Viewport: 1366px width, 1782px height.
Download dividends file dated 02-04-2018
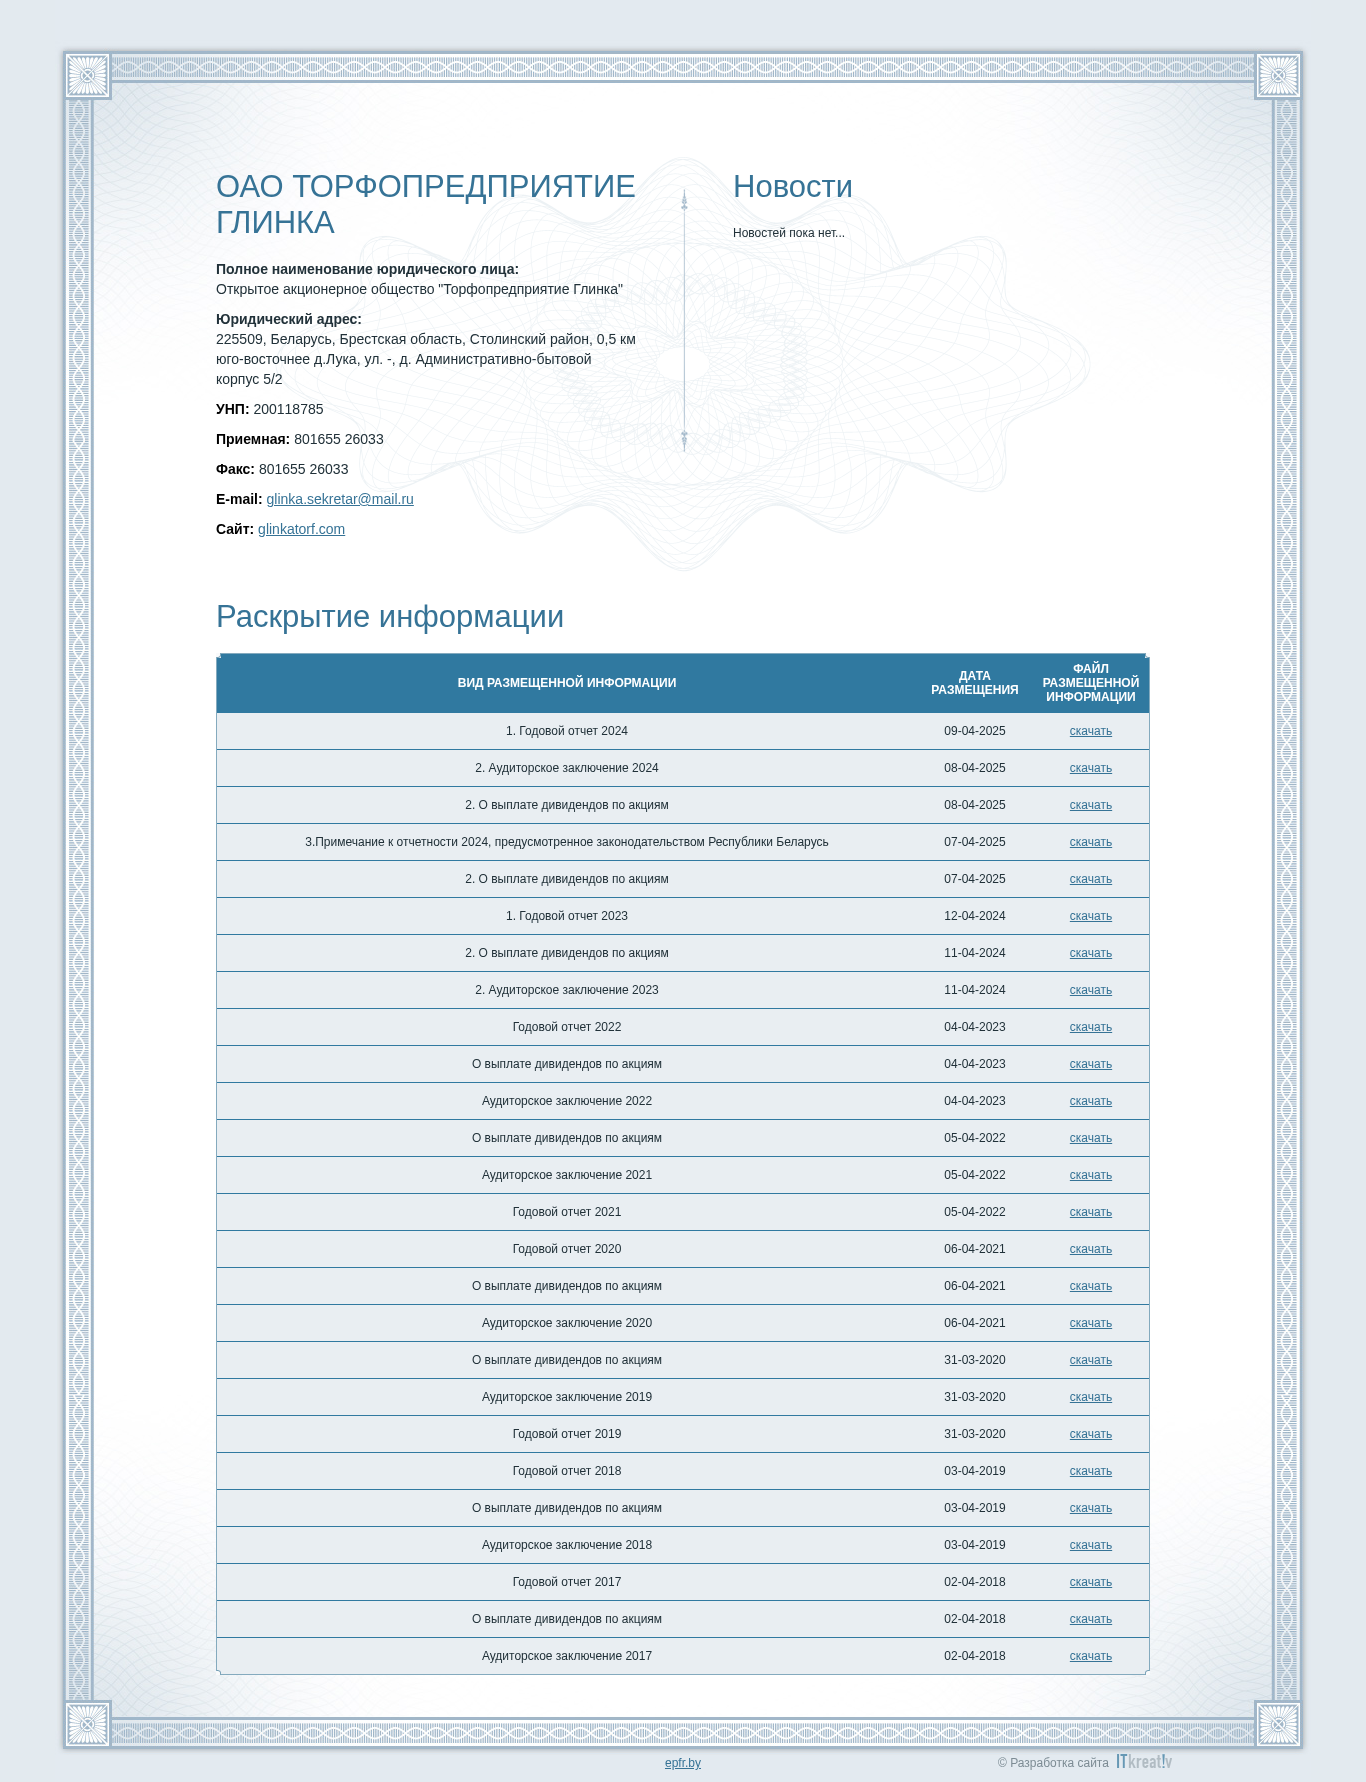[x=1090, y=1619]
